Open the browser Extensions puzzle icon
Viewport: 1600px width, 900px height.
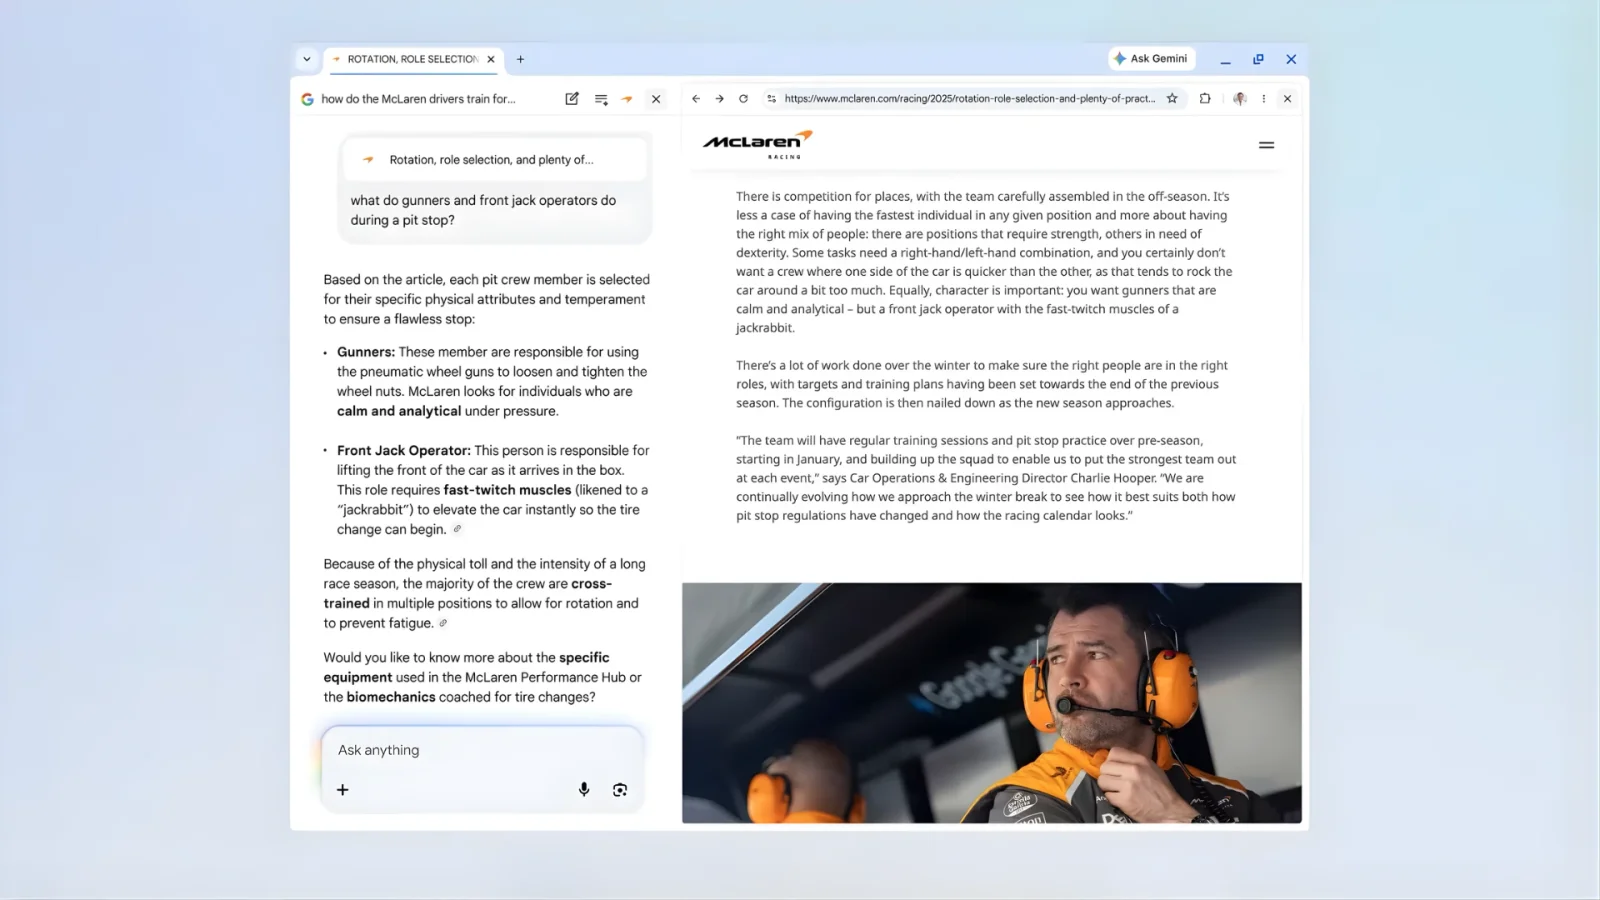coord(1205,99)
